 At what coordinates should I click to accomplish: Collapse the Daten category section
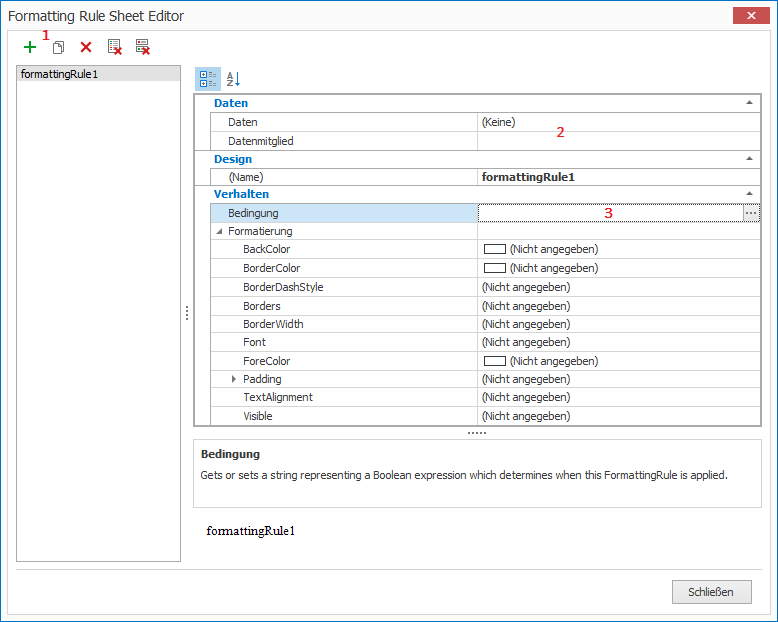coord(749,103)
